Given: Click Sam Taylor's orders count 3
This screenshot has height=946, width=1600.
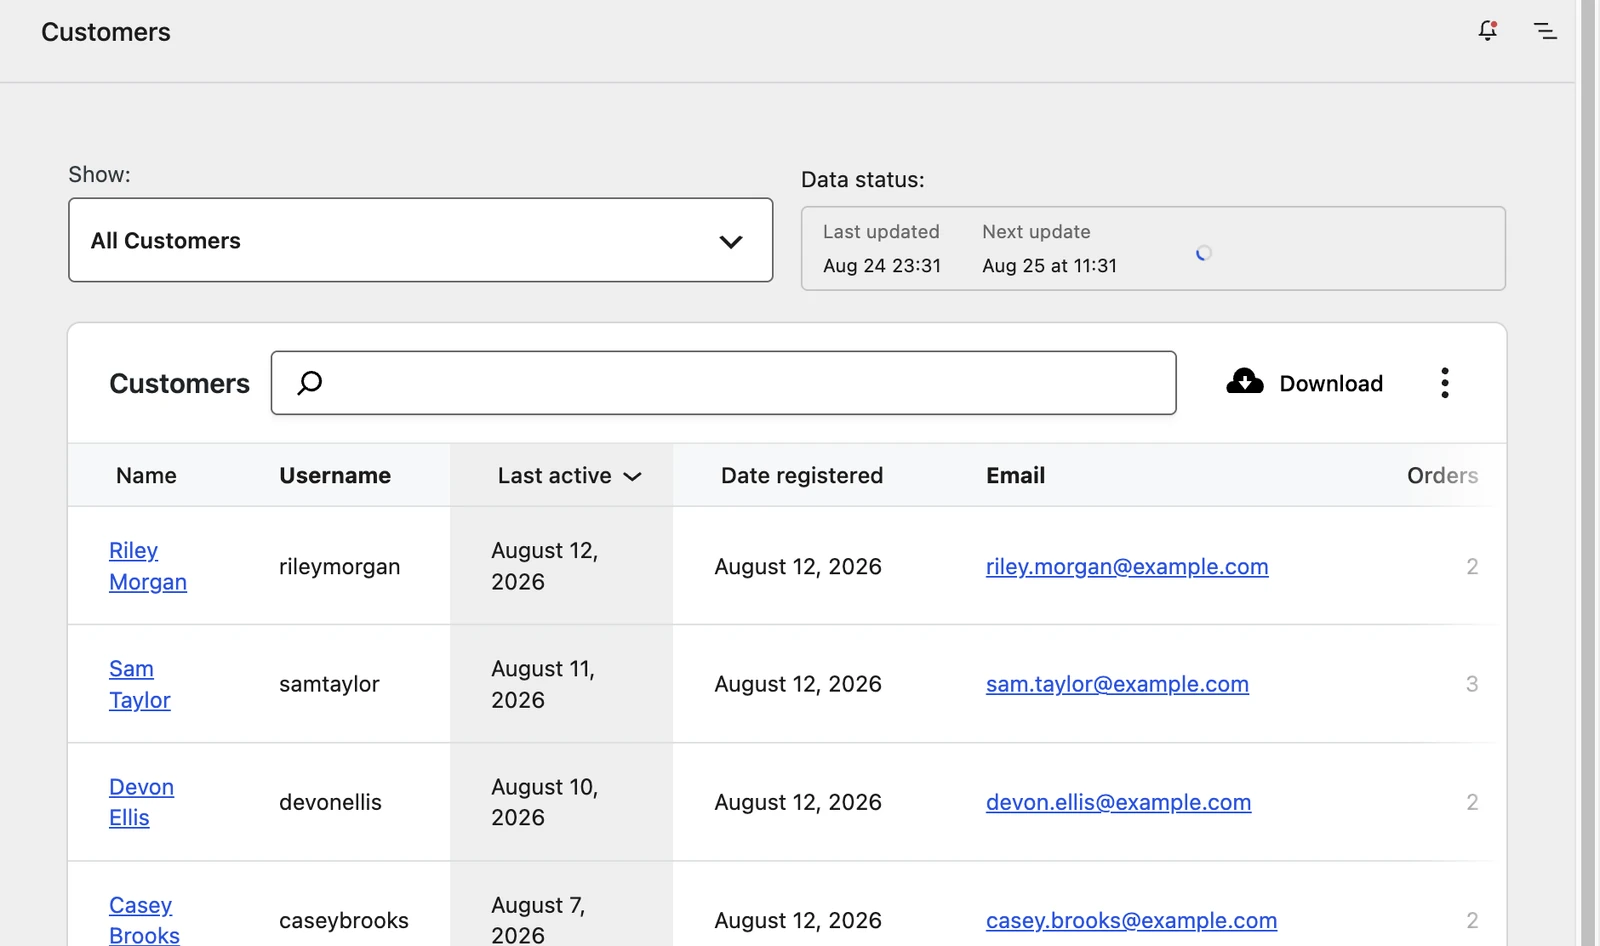Looking at the screenshot, I should pos(1472,684).
